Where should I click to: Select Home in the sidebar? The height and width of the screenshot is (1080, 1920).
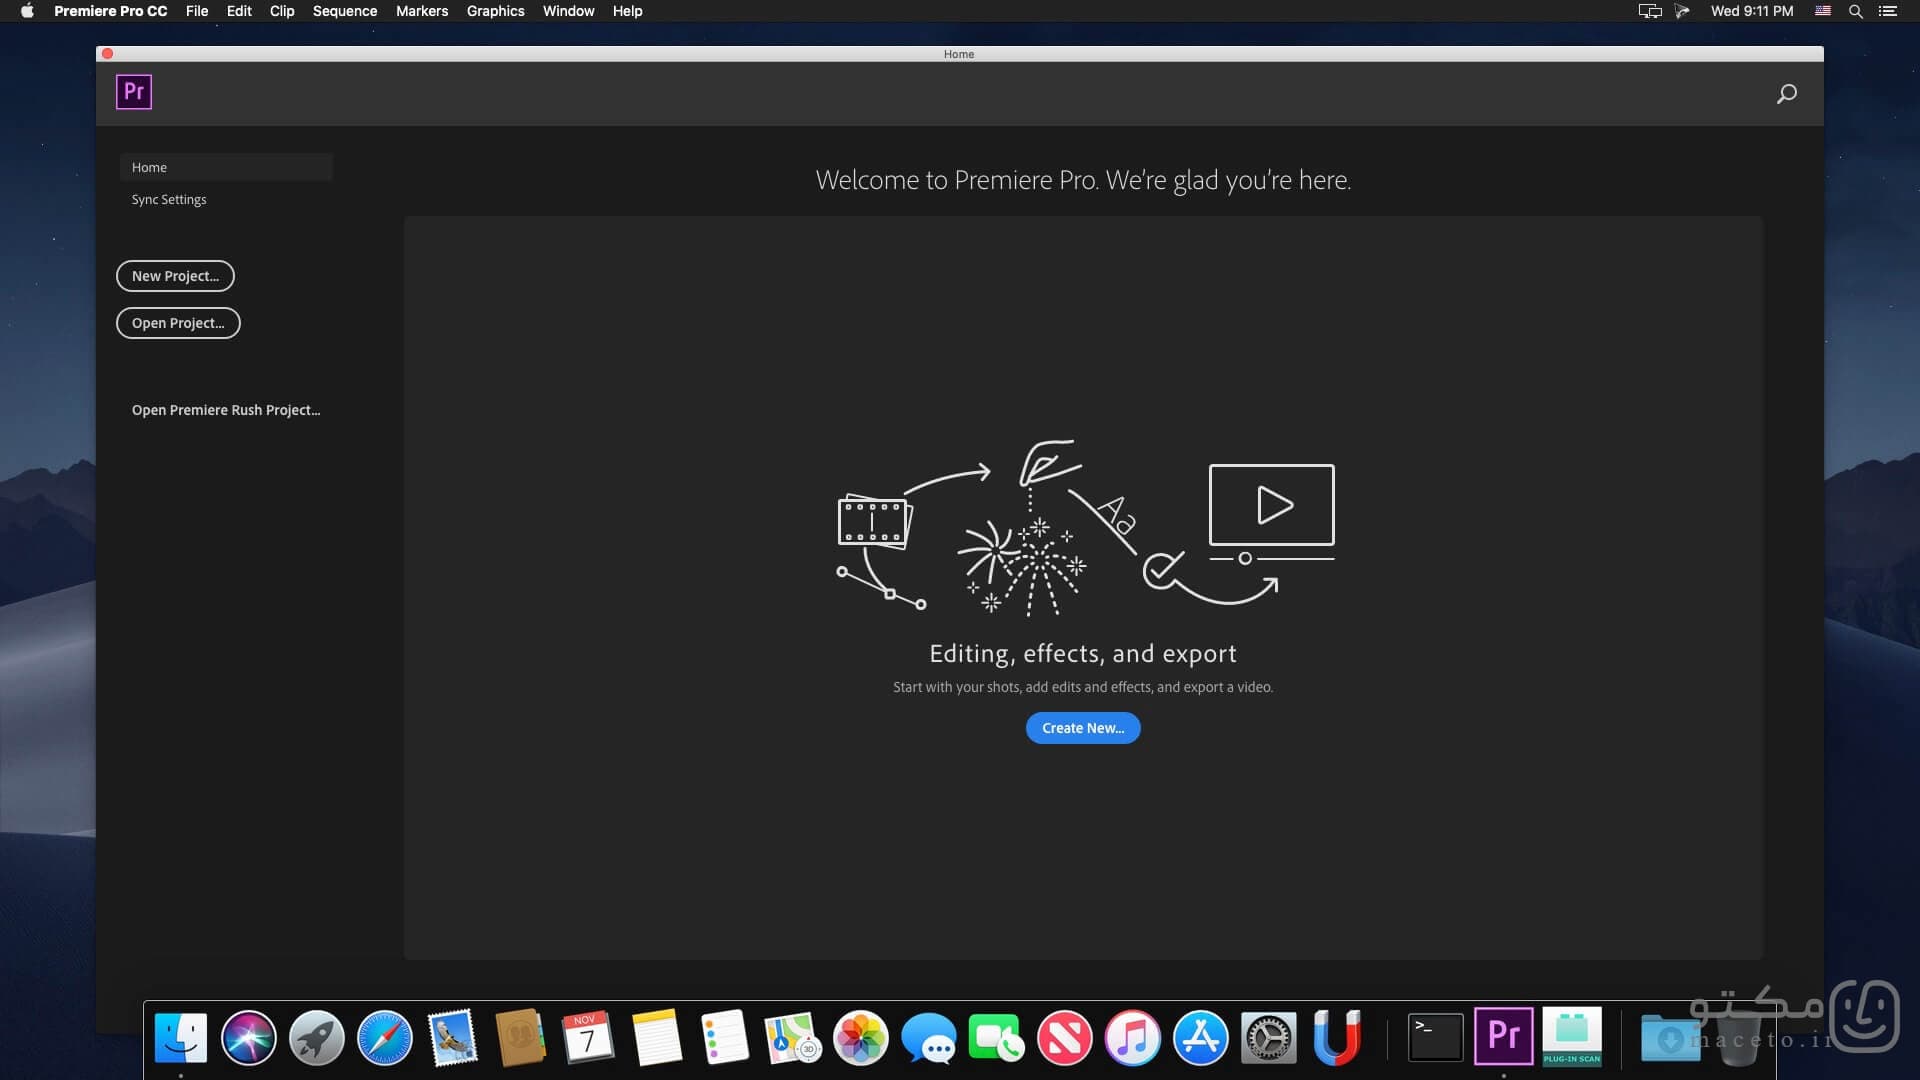point(226,167)
